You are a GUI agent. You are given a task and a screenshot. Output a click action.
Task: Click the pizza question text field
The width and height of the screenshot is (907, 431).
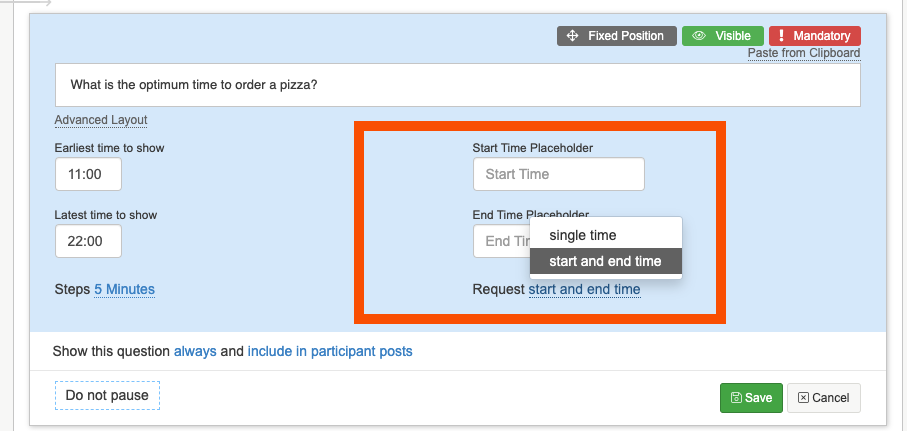458,85
